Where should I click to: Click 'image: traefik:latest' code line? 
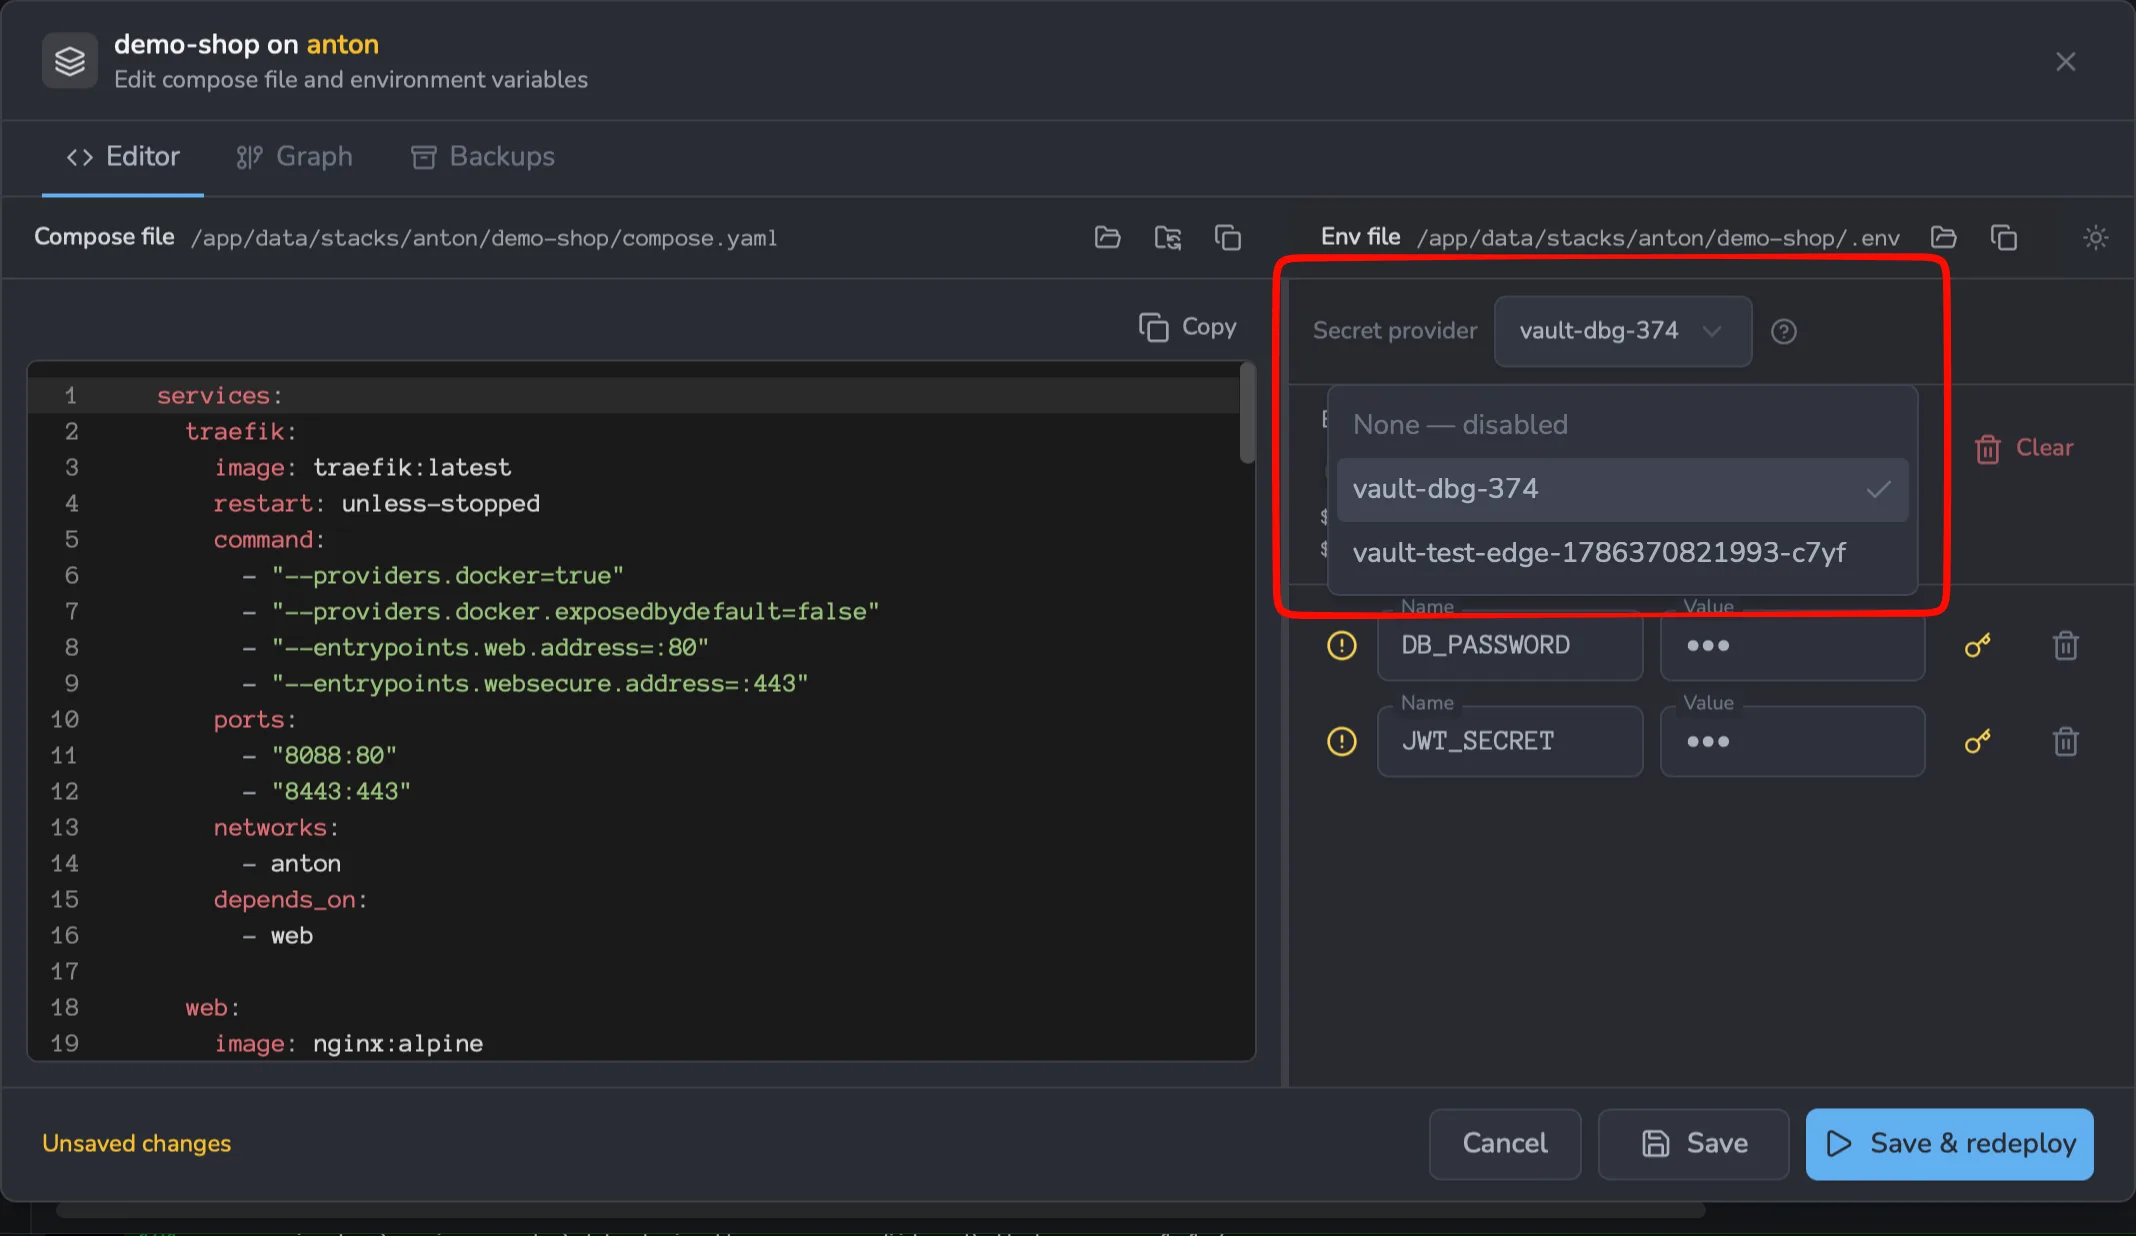362,468
